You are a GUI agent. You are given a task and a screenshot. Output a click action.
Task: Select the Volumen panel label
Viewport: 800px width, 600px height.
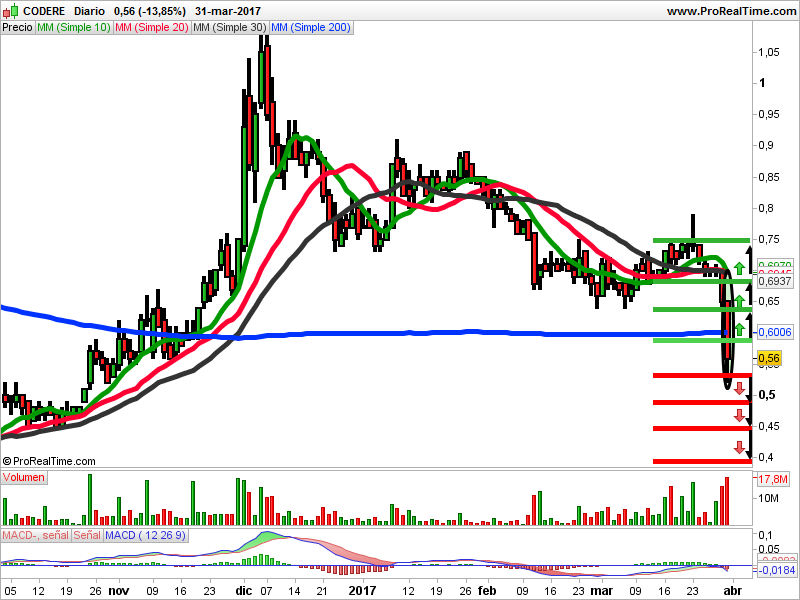click(24, 478)
